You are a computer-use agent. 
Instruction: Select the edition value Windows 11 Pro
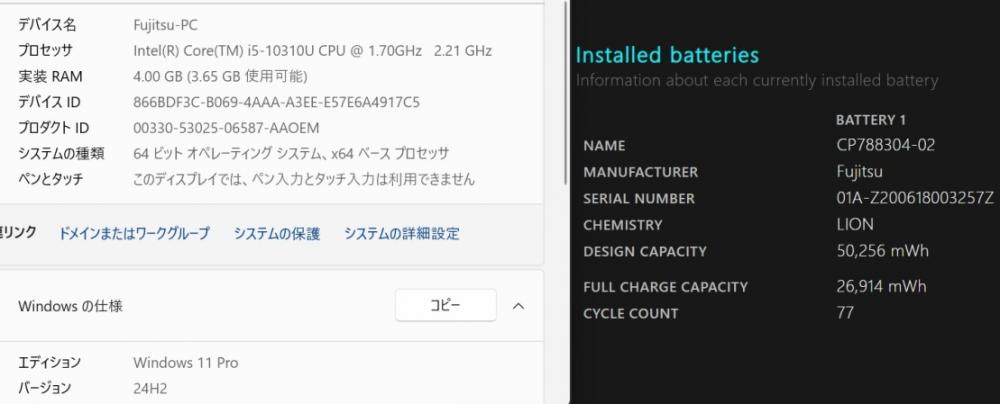186,363
